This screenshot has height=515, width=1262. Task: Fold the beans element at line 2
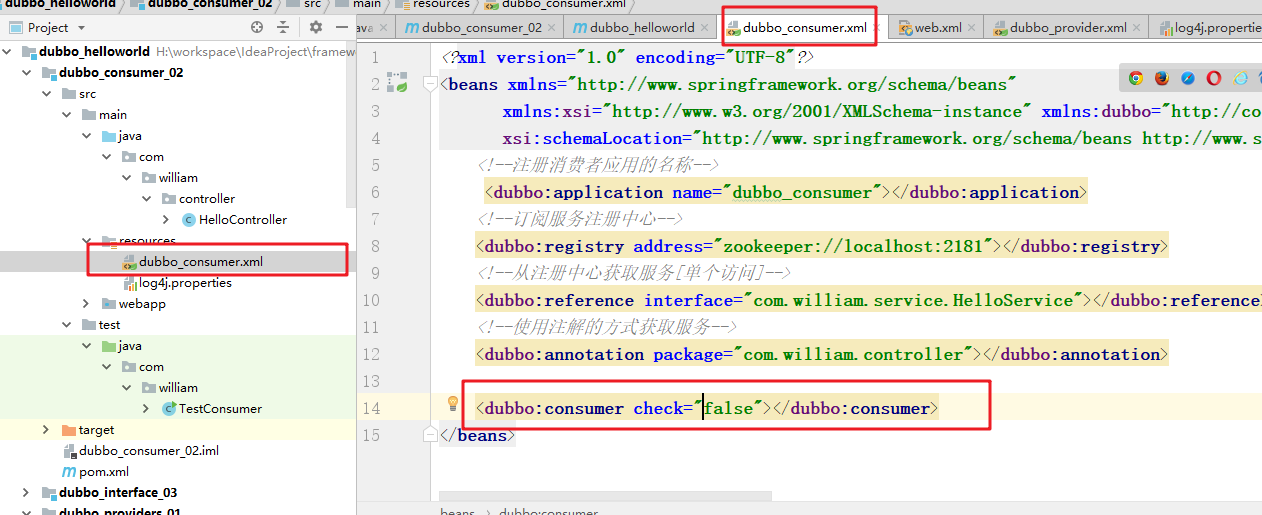tap(430, 83)
